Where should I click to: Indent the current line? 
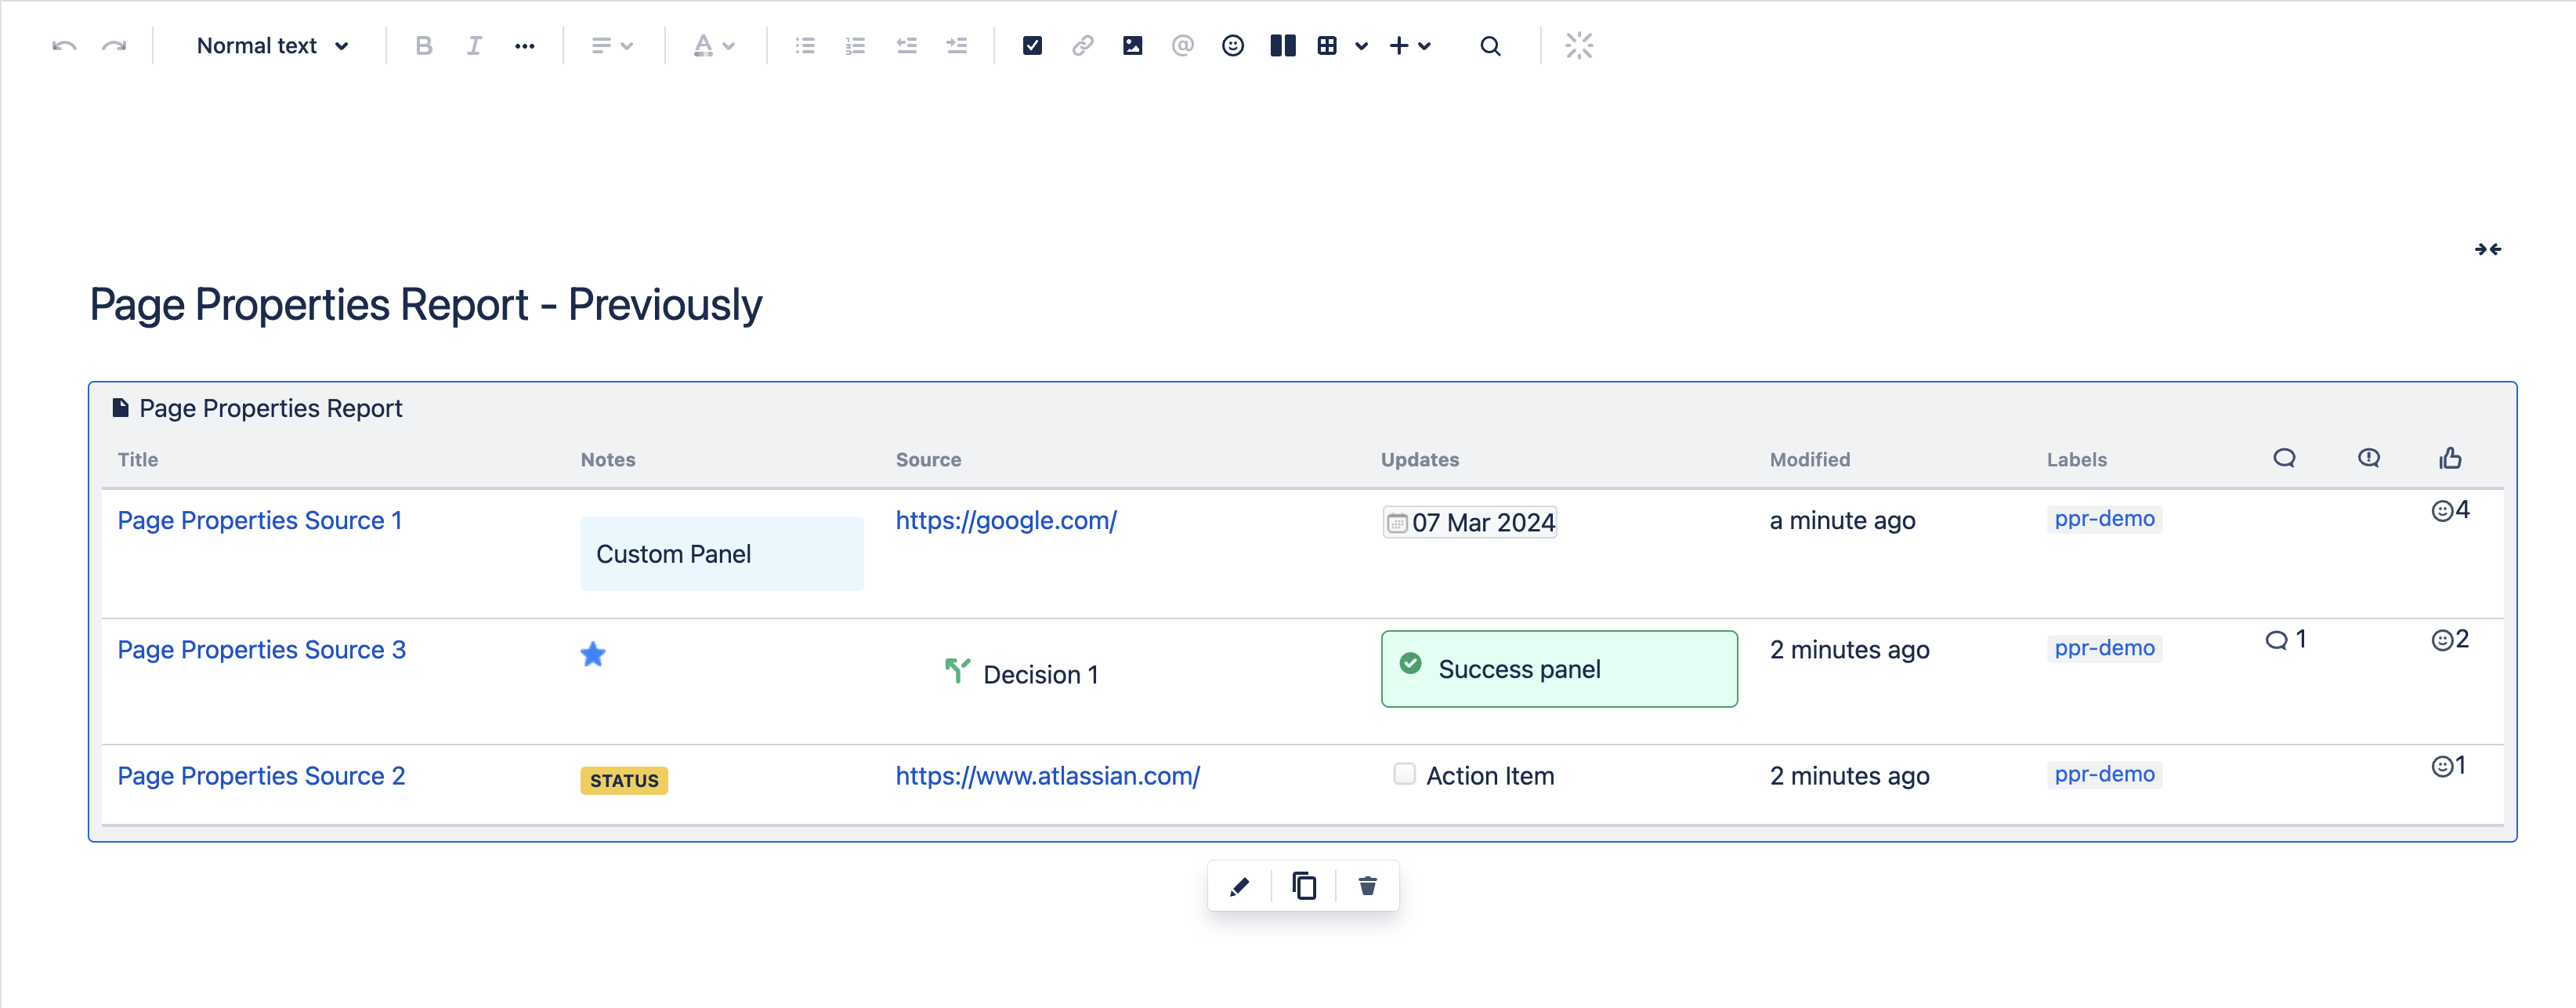click(957, 46)
